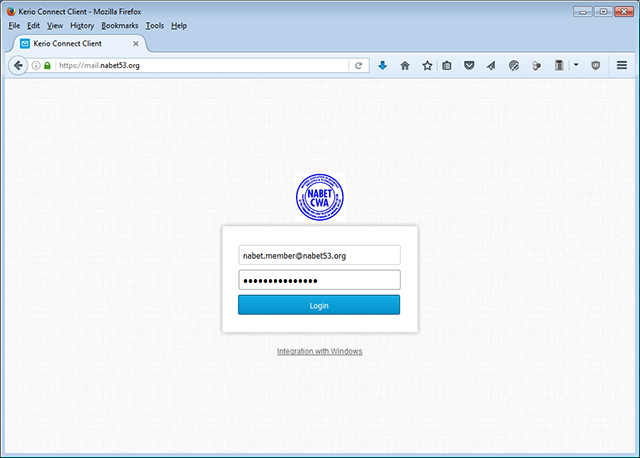Focus the password field

tap(319, 280)
